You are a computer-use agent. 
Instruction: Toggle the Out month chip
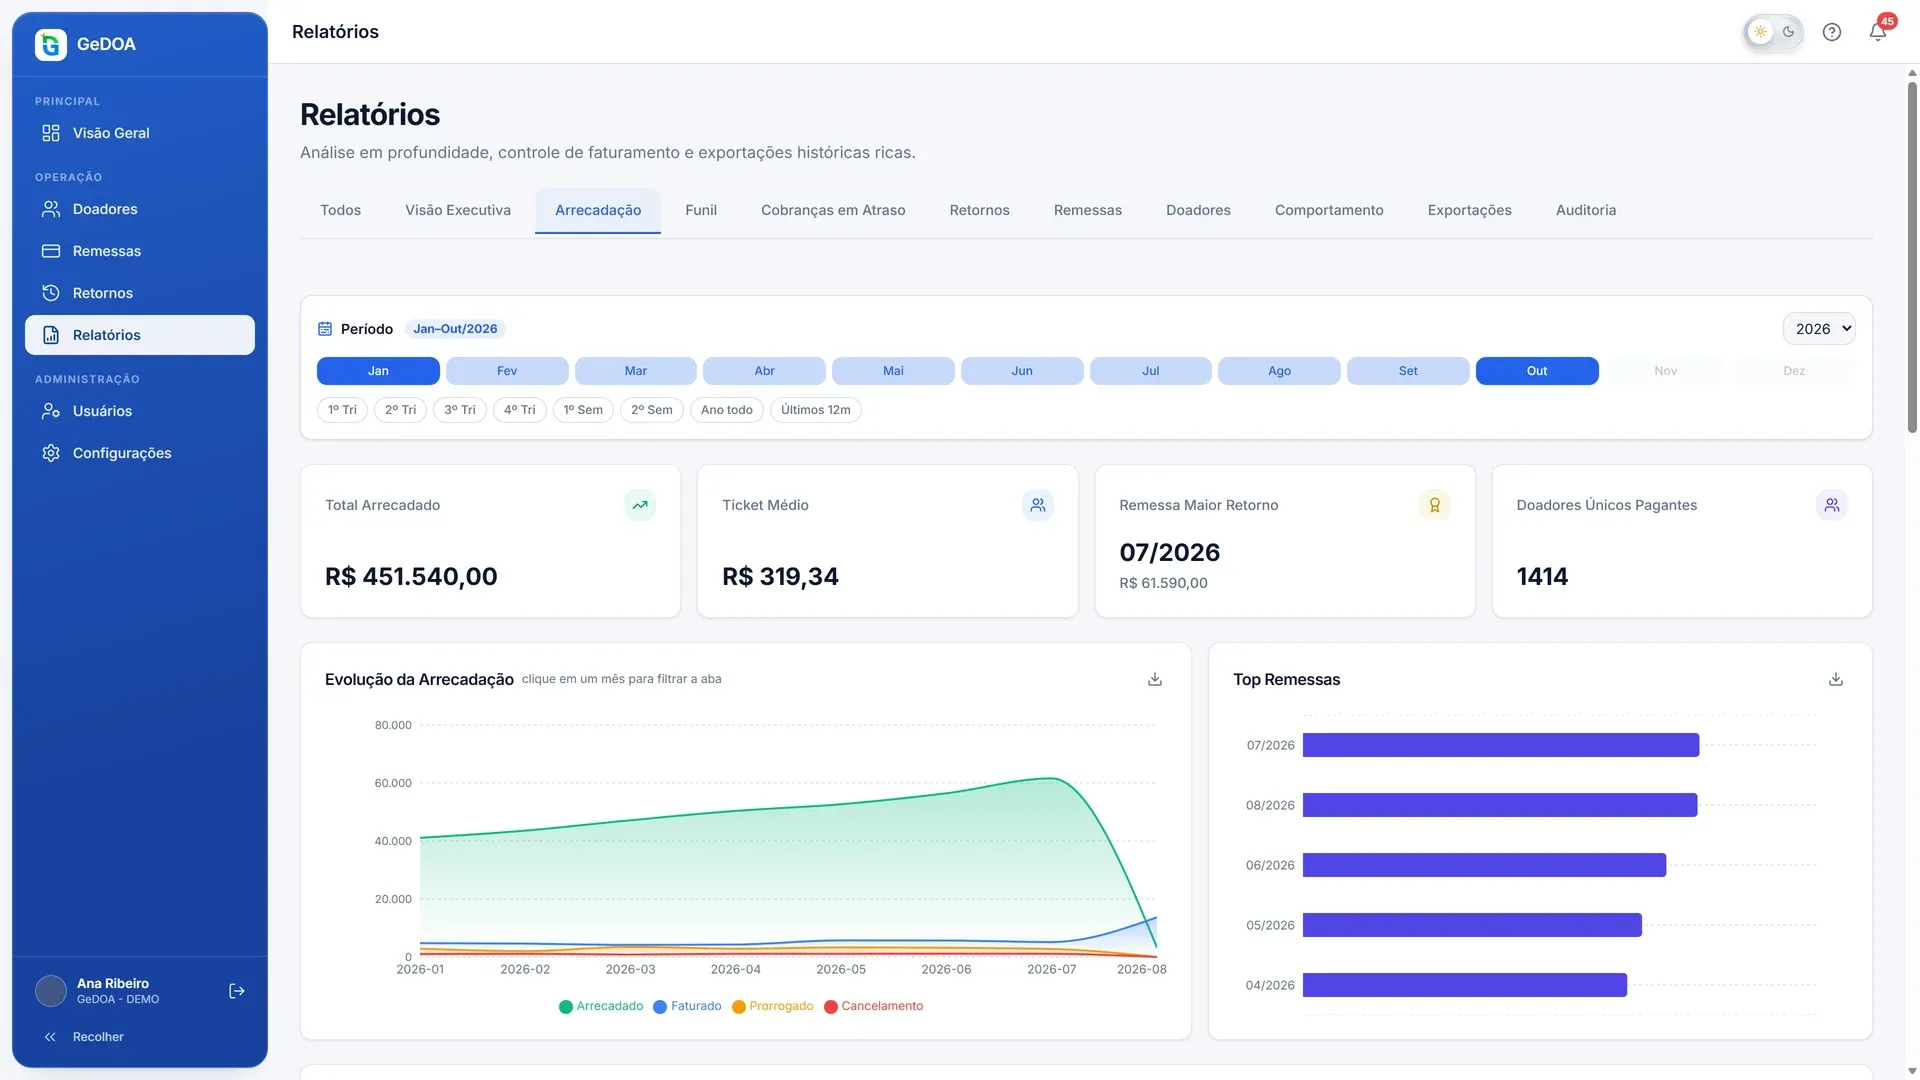click(1537, 371)
